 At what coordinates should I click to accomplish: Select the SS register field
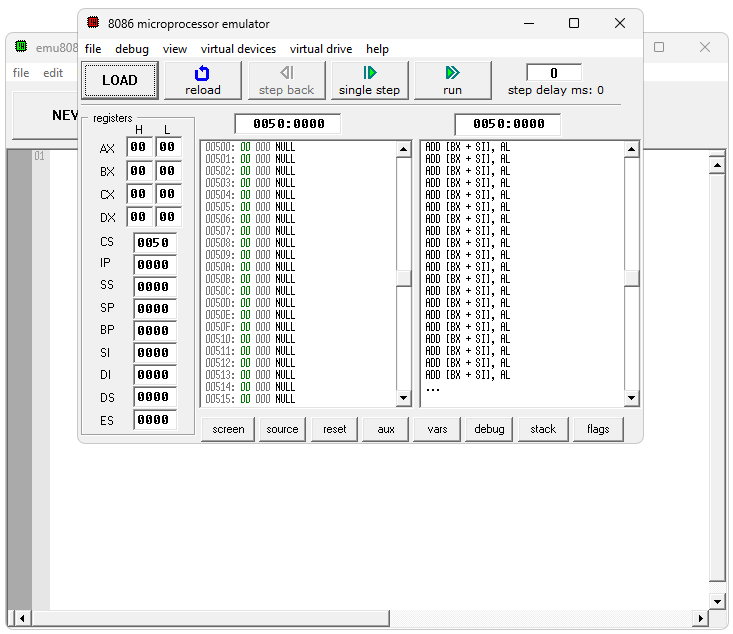click(155, 287)
